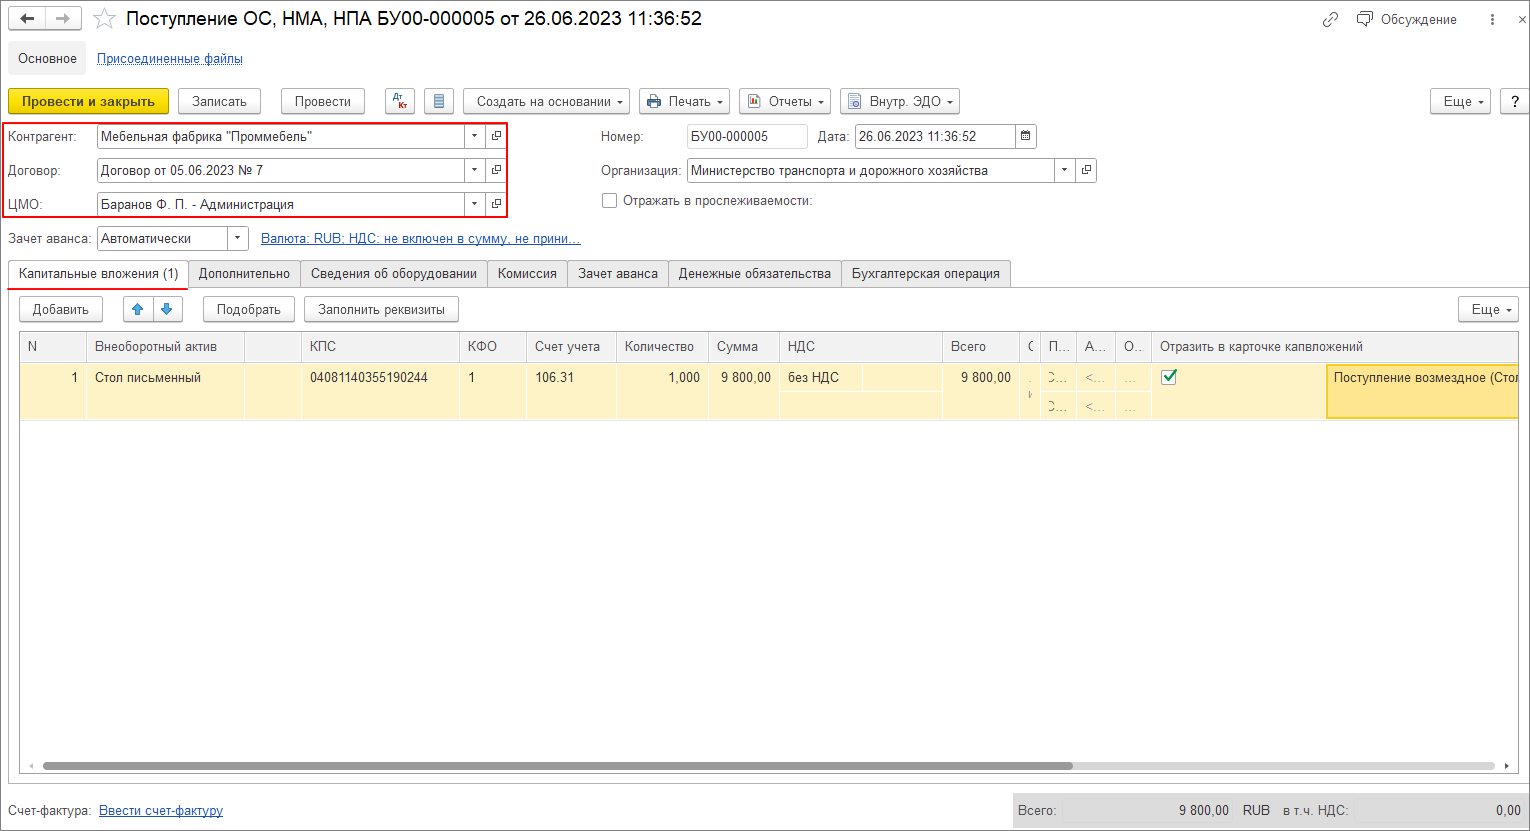Click the Провести button
Screen dimensions: 1530x831
[323, 101]
